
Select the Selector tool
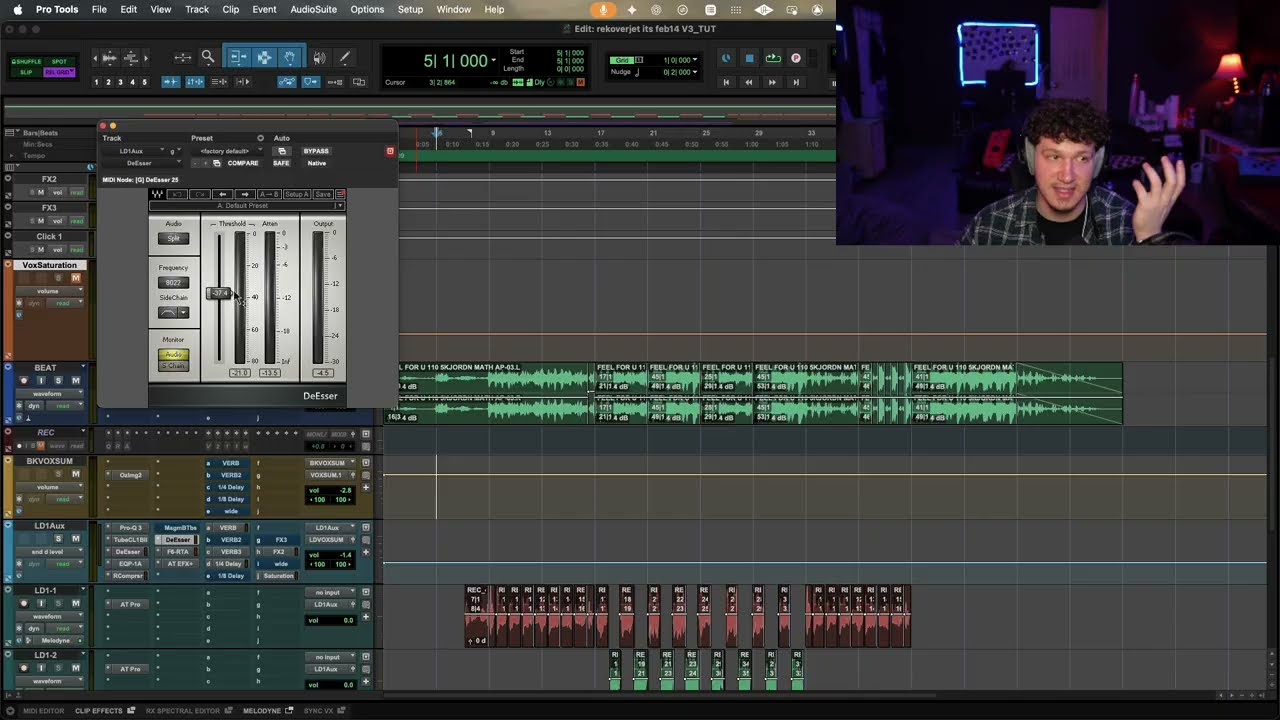264,58
